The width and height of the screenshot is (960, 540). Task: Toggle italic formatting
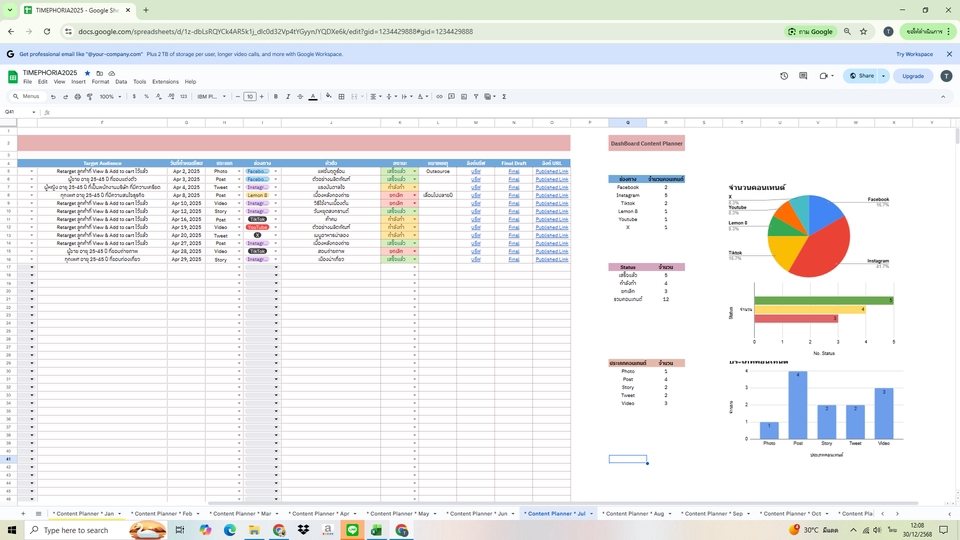(x=288, y=97)
